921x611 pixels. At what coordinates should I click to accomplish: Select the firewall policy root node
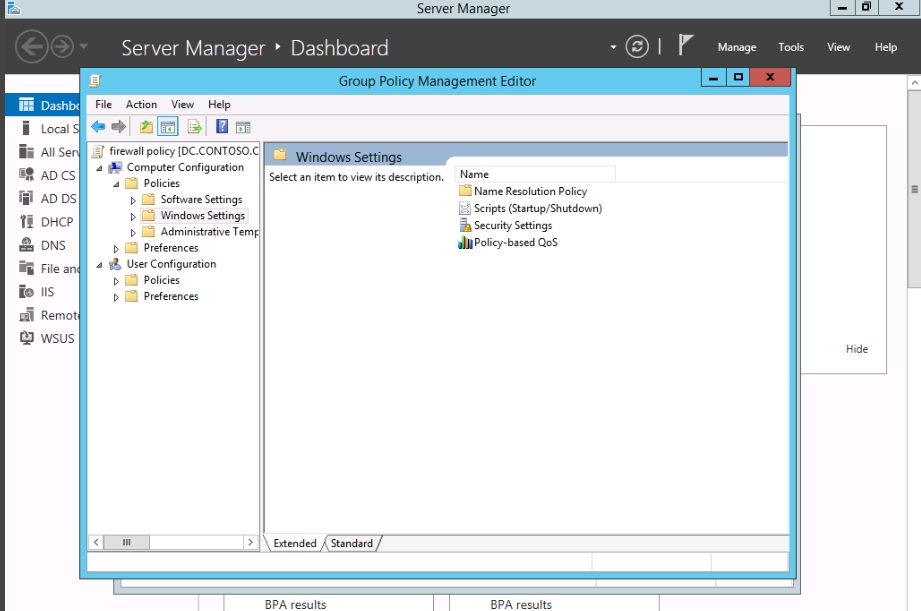(183, 151)
